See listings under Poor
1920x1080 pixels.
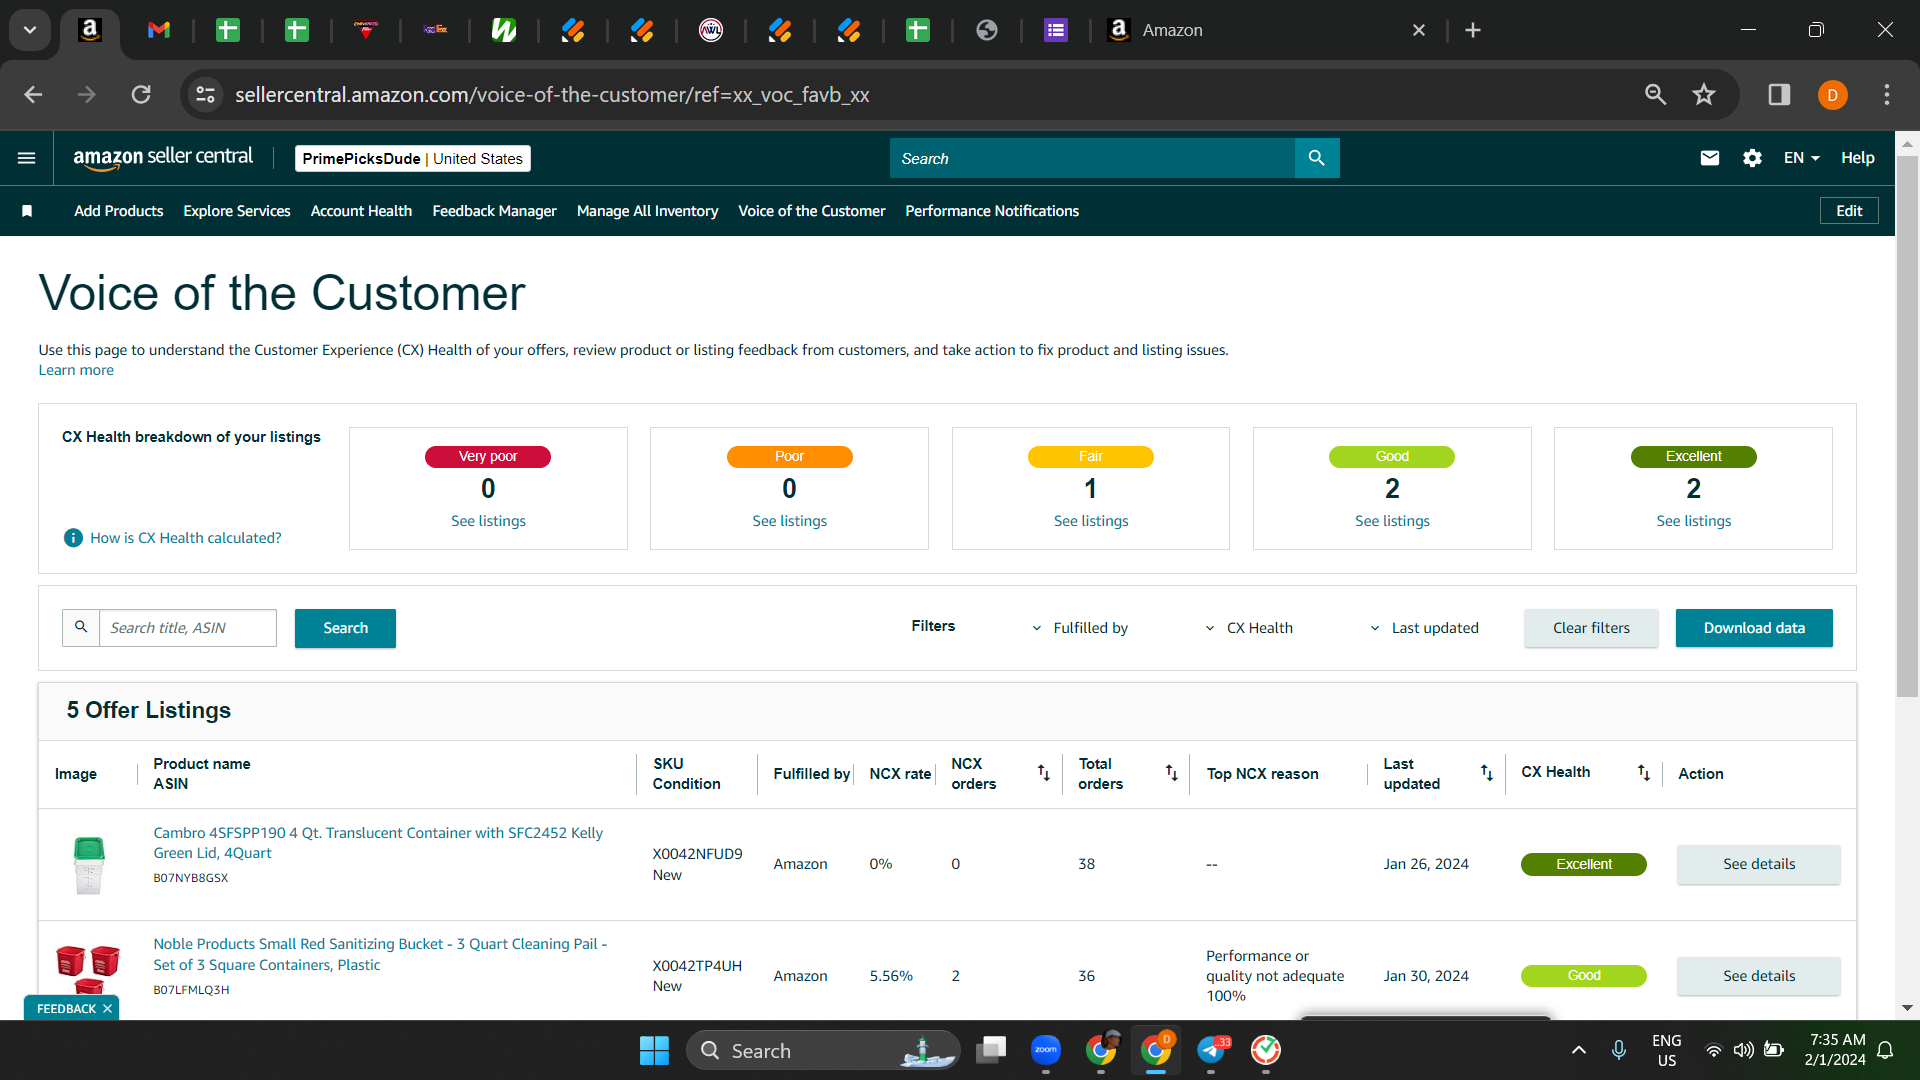[x=789, y=521]
